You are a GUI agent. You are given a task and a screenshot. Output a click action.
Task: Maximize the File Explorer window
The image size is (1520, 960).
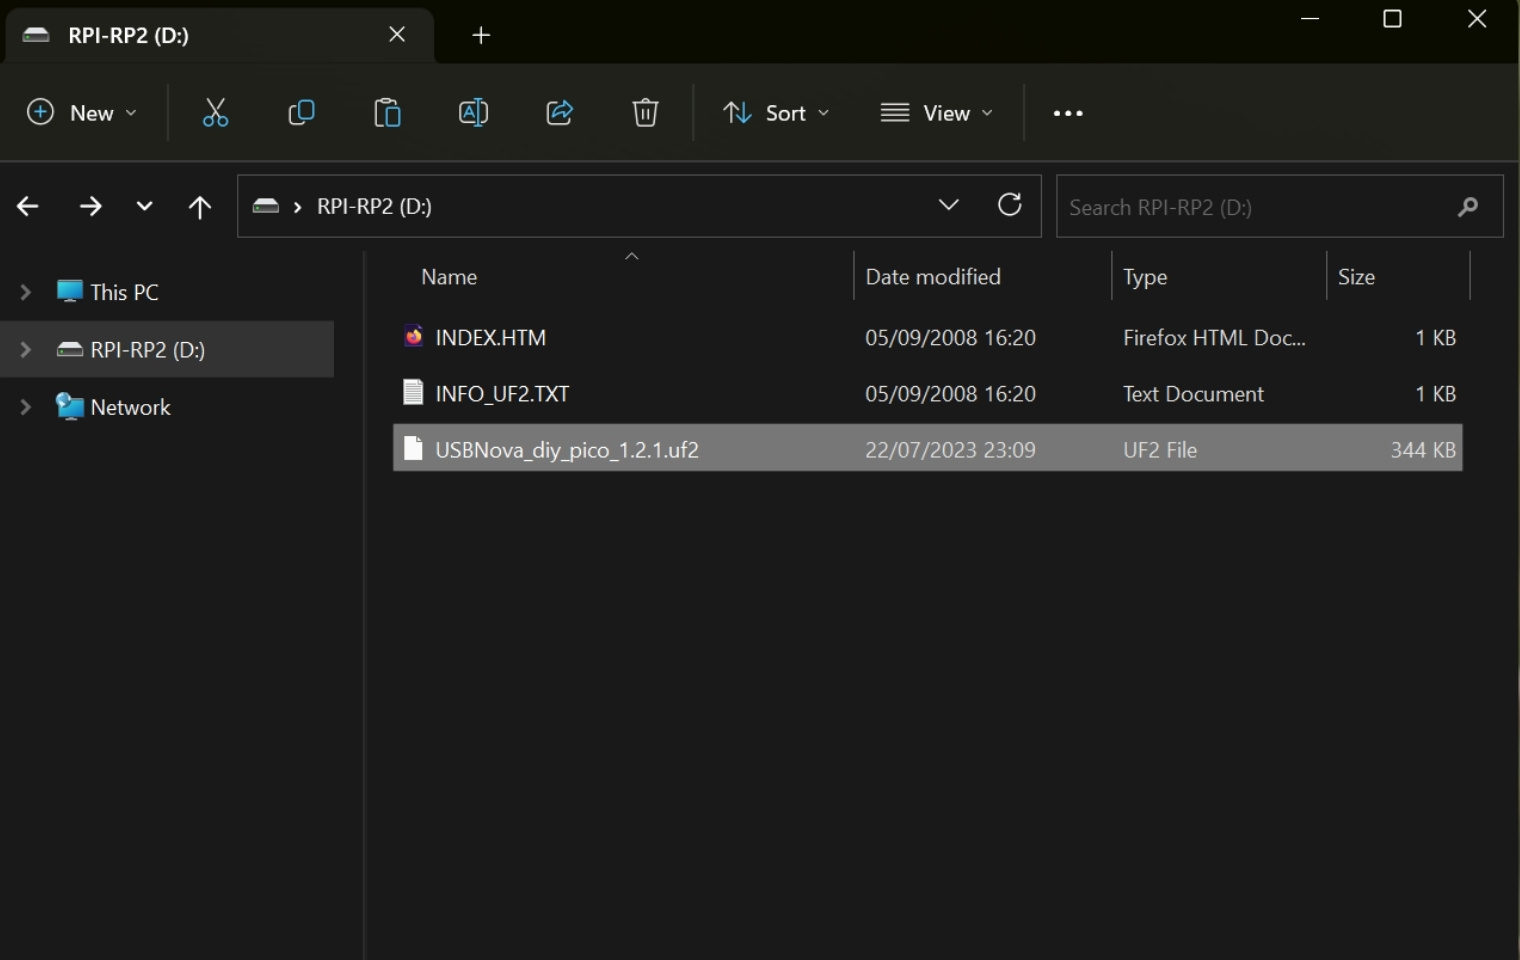[1392, 19]
